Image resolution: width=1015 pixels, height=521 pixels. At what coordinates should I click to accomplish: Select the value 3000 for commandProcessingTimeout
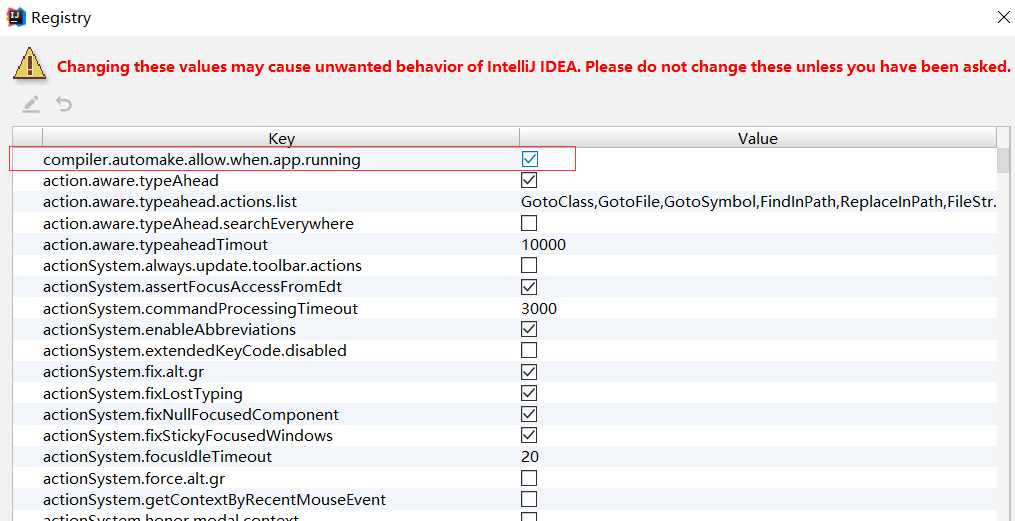[x=539, y=308]
